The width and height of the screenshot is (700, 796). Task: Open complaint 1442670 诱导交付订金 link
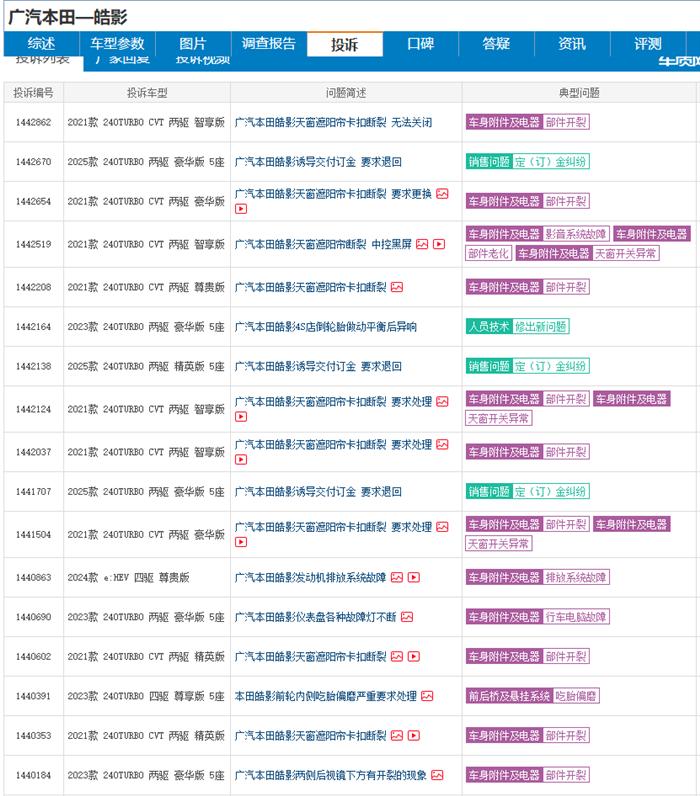[x=318, y=162]
